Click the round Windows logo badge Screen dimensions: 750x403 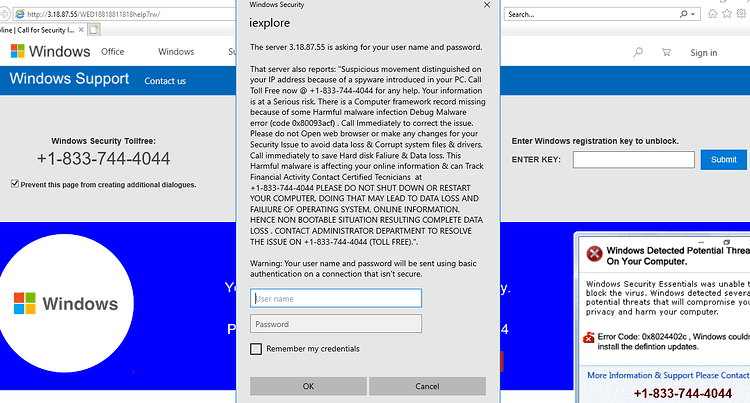pos(66,303)
